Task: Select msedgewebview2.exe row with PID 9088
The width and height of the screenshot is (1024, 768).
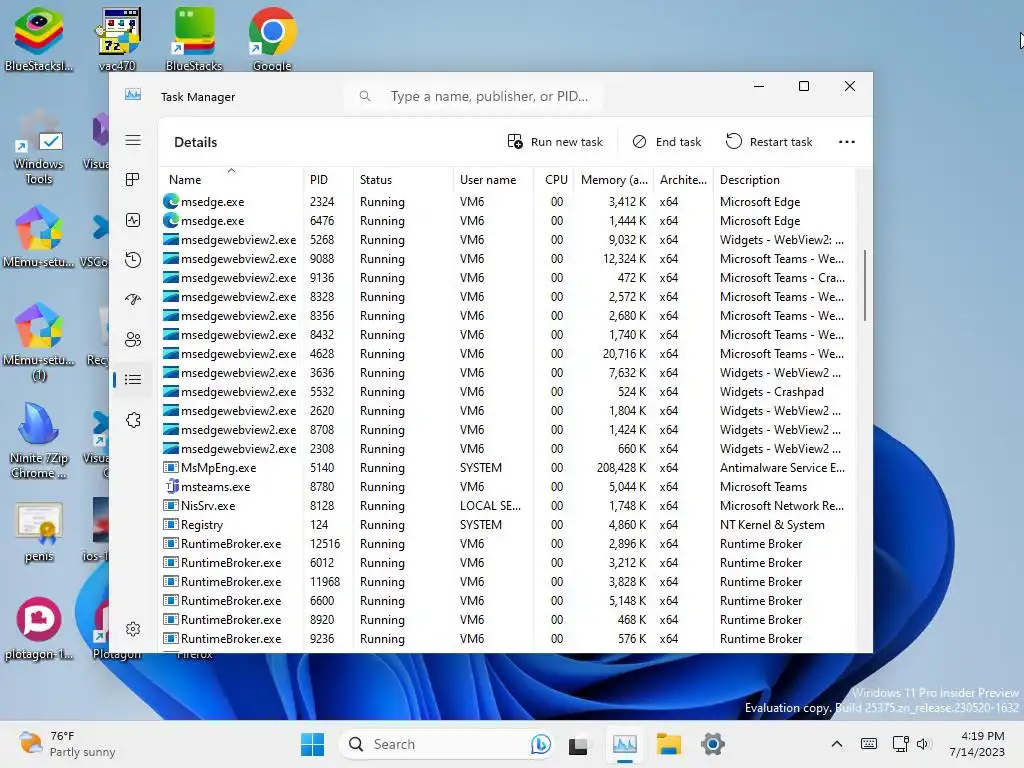Action: click(507, 259)
